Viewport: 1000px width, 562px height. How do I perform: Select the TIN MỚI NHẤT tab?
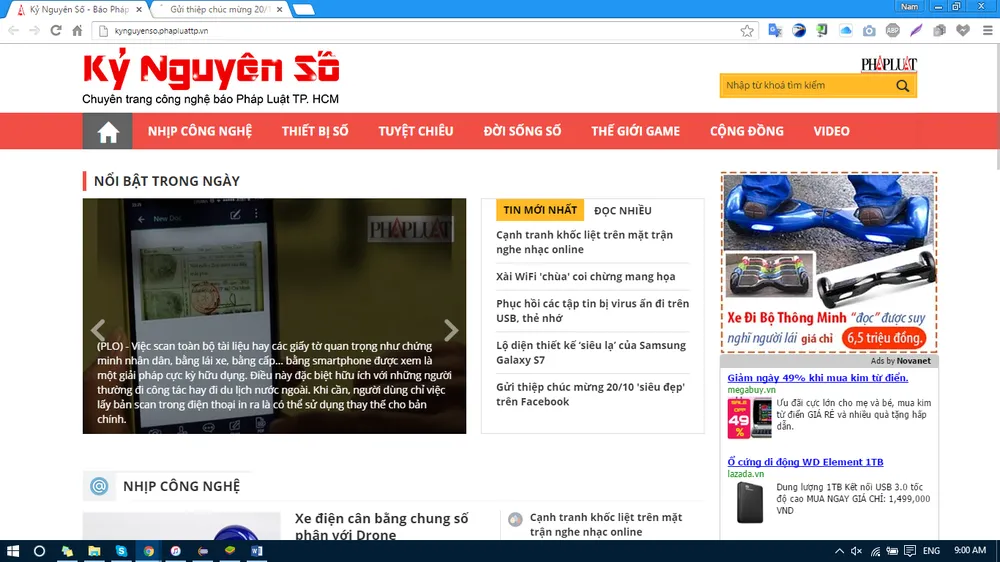[540, 210]
